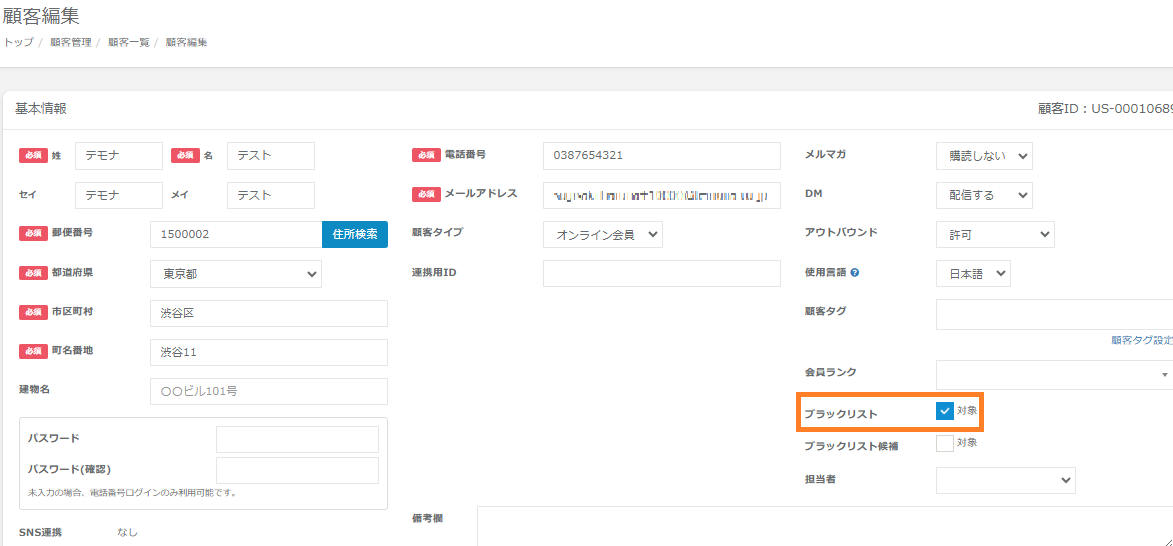Open the アウトバウンド 許可 dropdown
The image size is (1173, 546).
(995, 234)
